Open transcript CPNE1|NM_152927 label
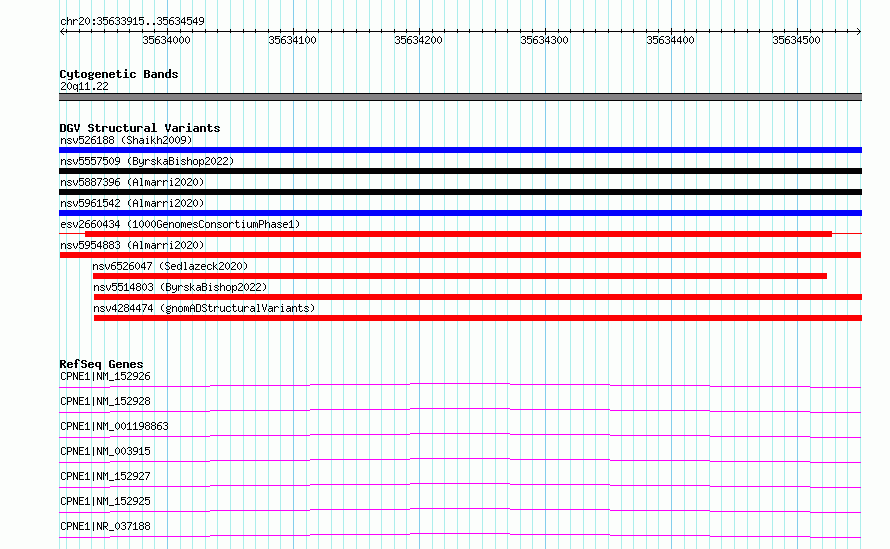The height and width of the screenshot is (549, 890). point(106,476)
